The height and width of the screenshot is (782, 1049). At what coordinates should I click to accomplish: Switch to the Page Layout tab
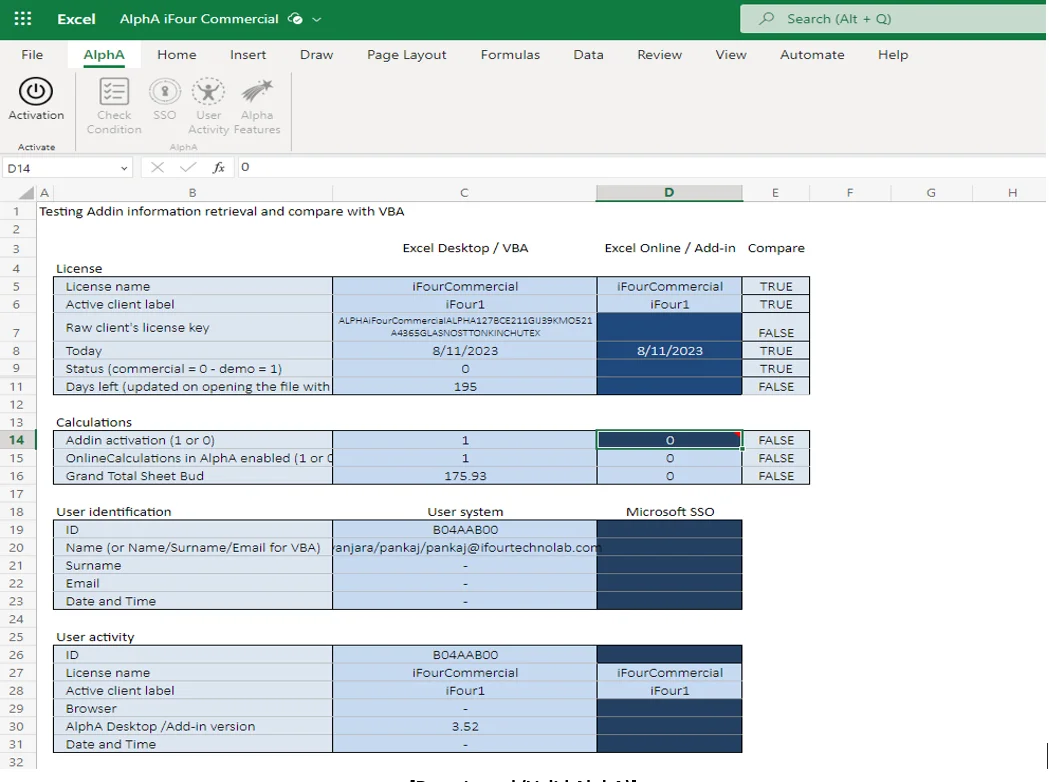(x=406, y=55)
